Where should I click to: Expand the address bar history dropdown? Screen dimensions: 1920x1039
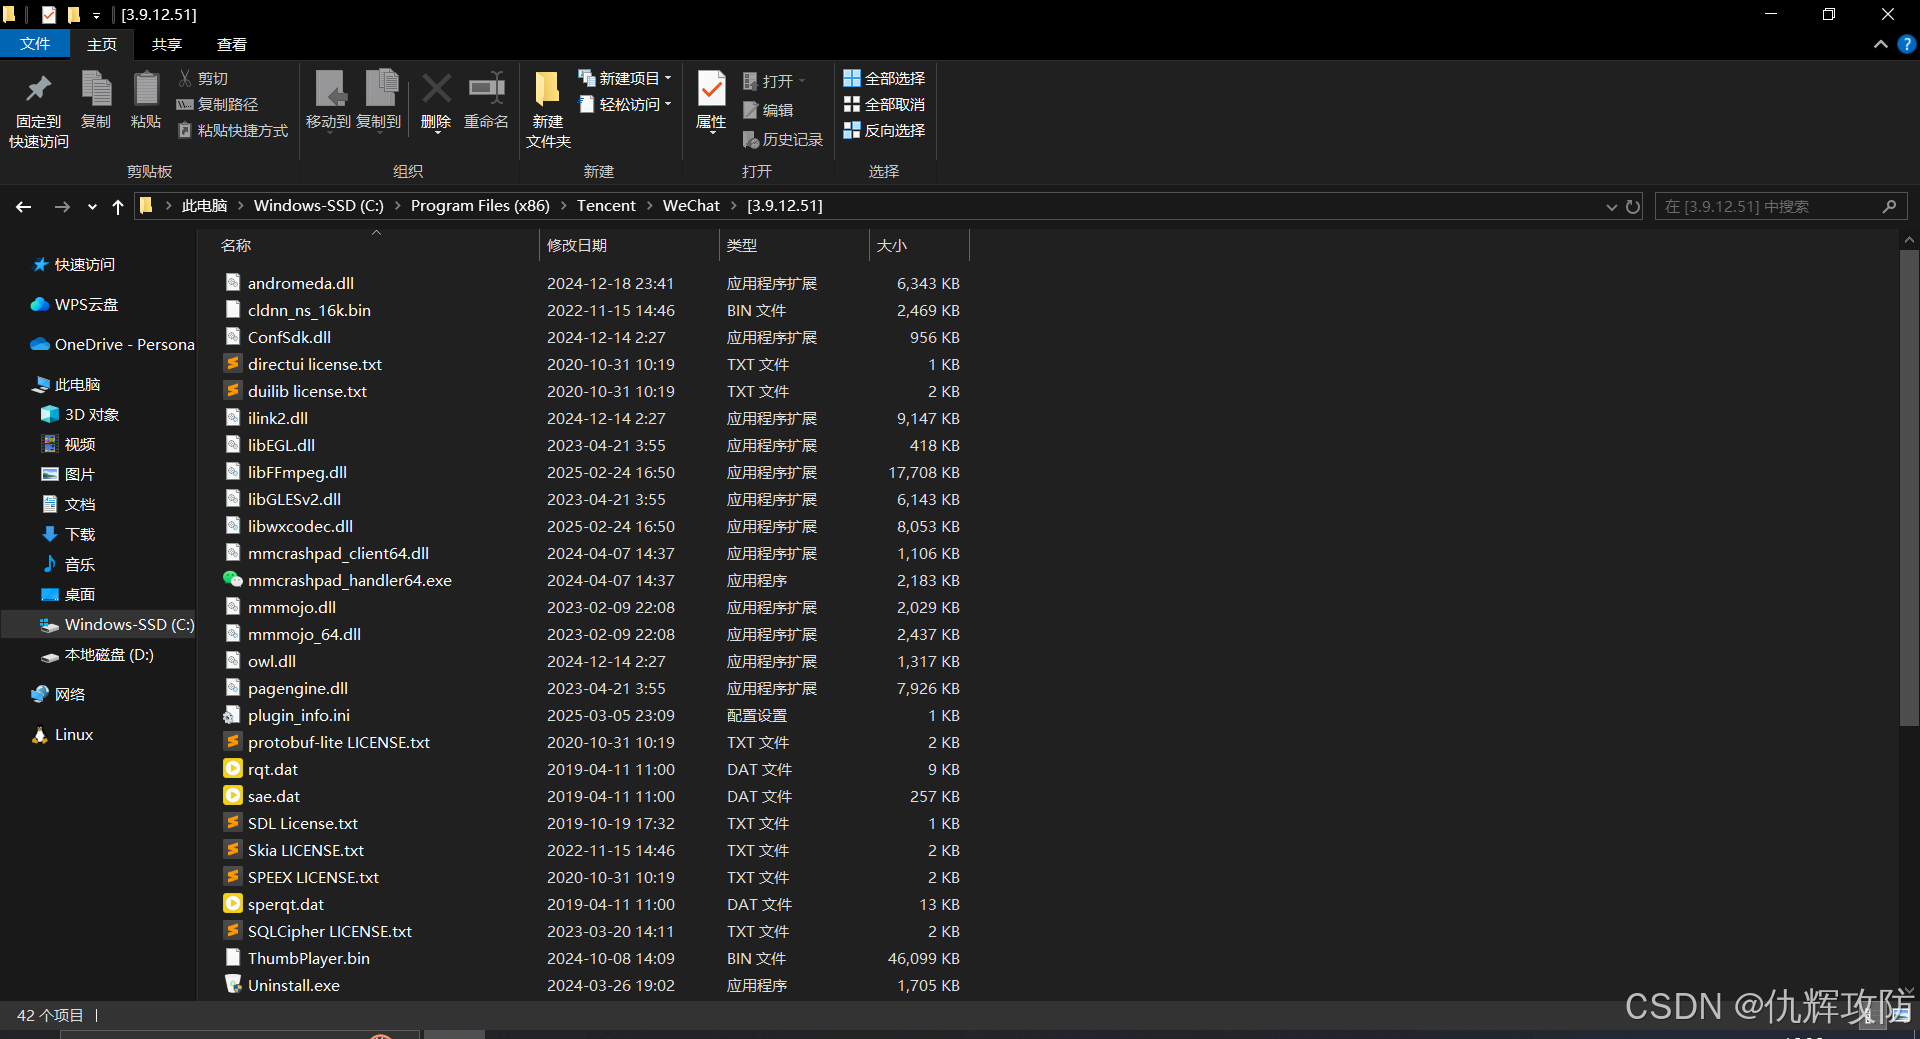pos(1611,206)
